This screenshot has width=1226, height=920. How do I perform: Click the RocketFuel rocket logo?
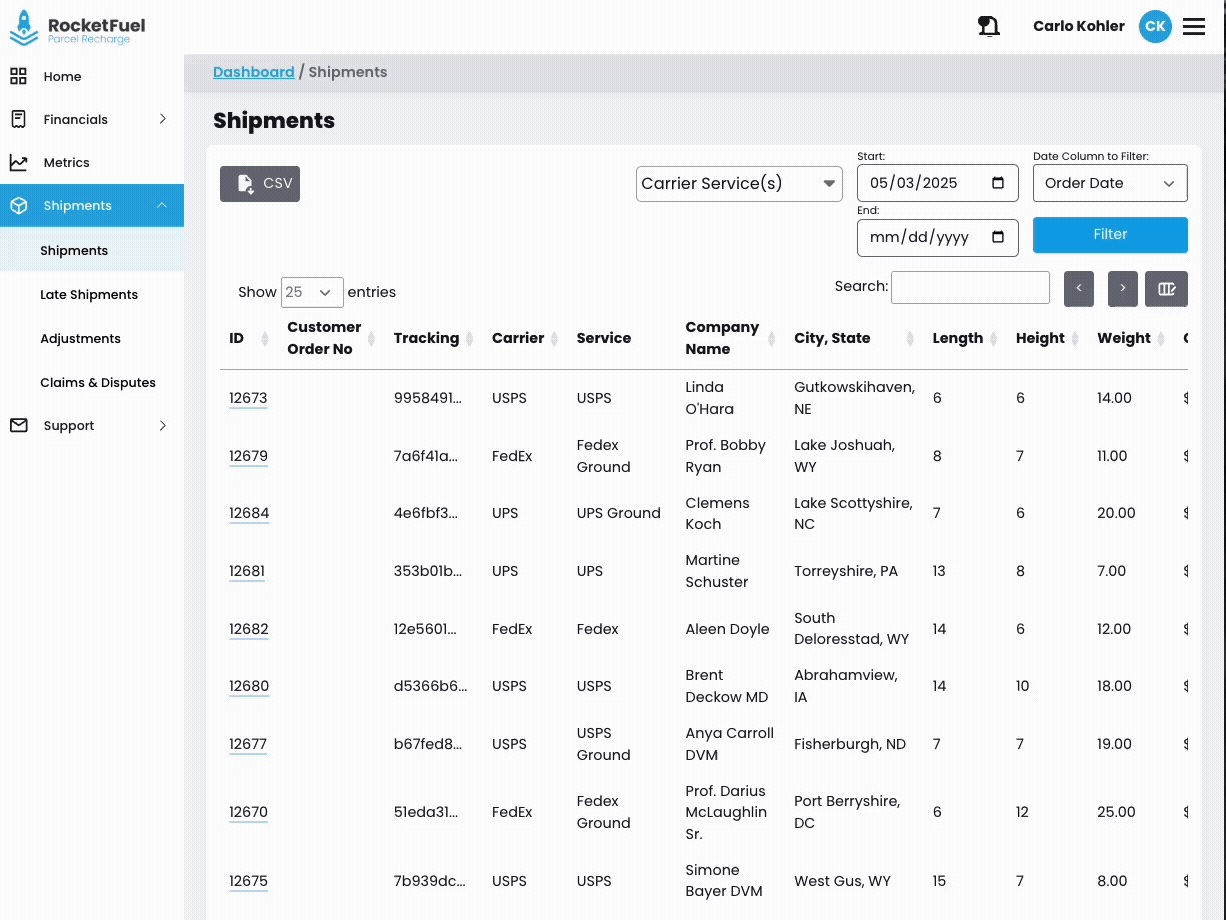coord(24,28)
